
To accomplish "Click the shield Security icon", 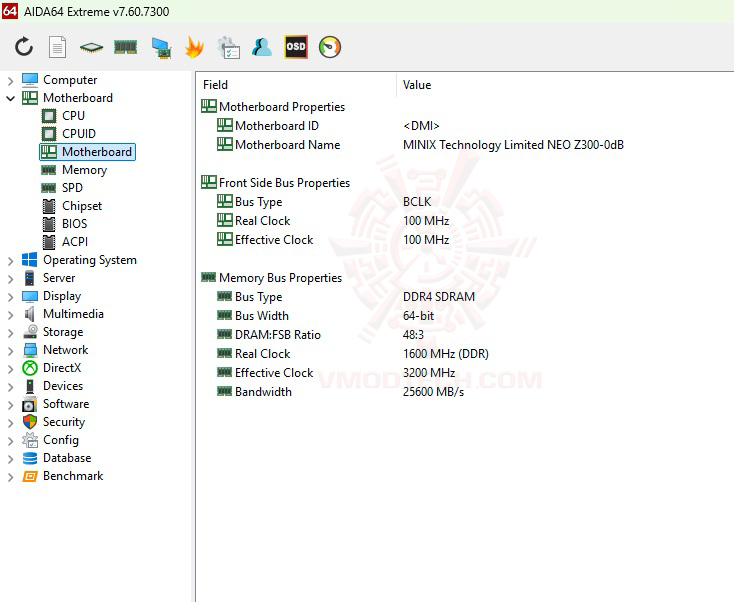I will click(x=30, y=422).
